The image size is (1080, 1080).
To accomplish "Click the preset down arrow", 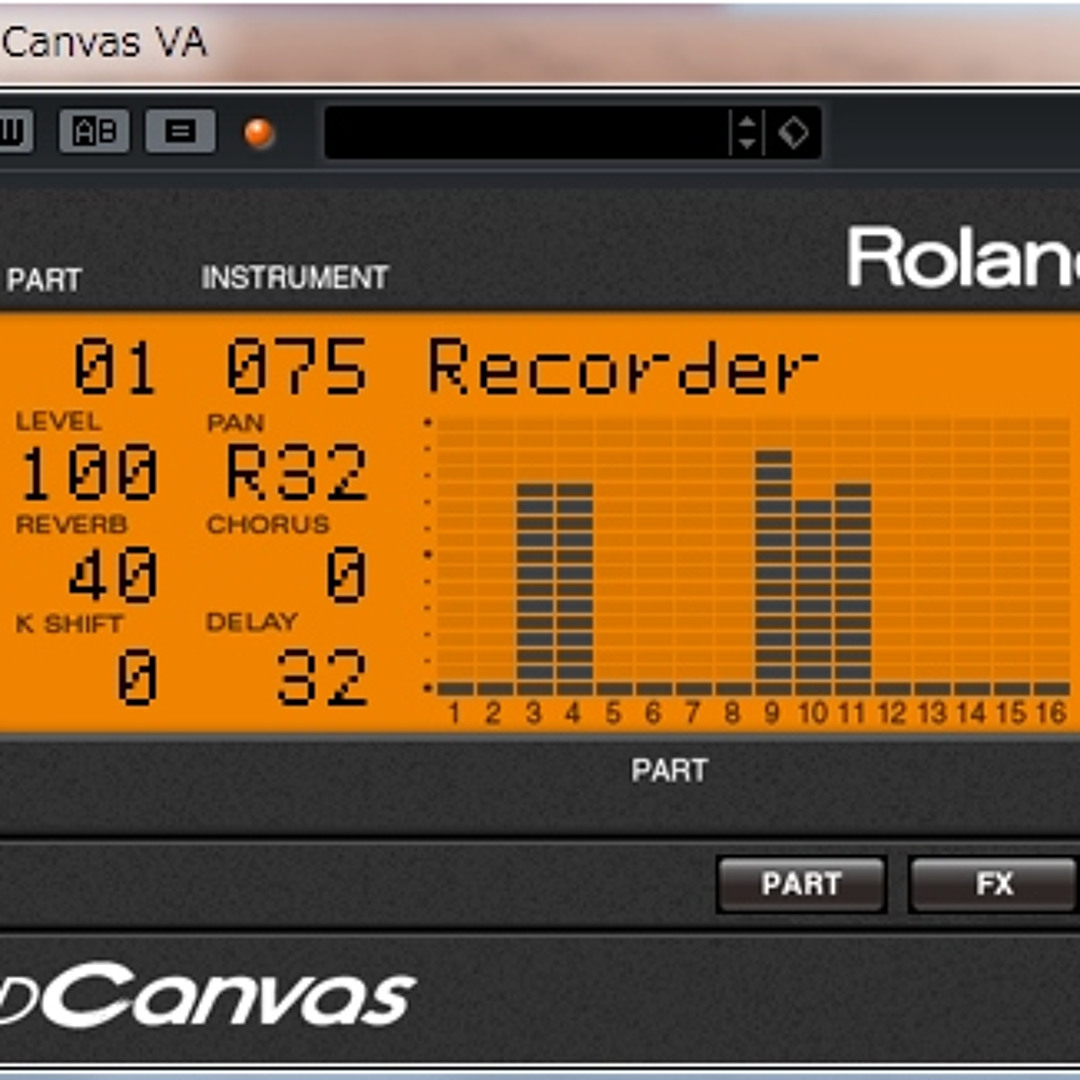I will pyautogui.click(x=747, y=141).
